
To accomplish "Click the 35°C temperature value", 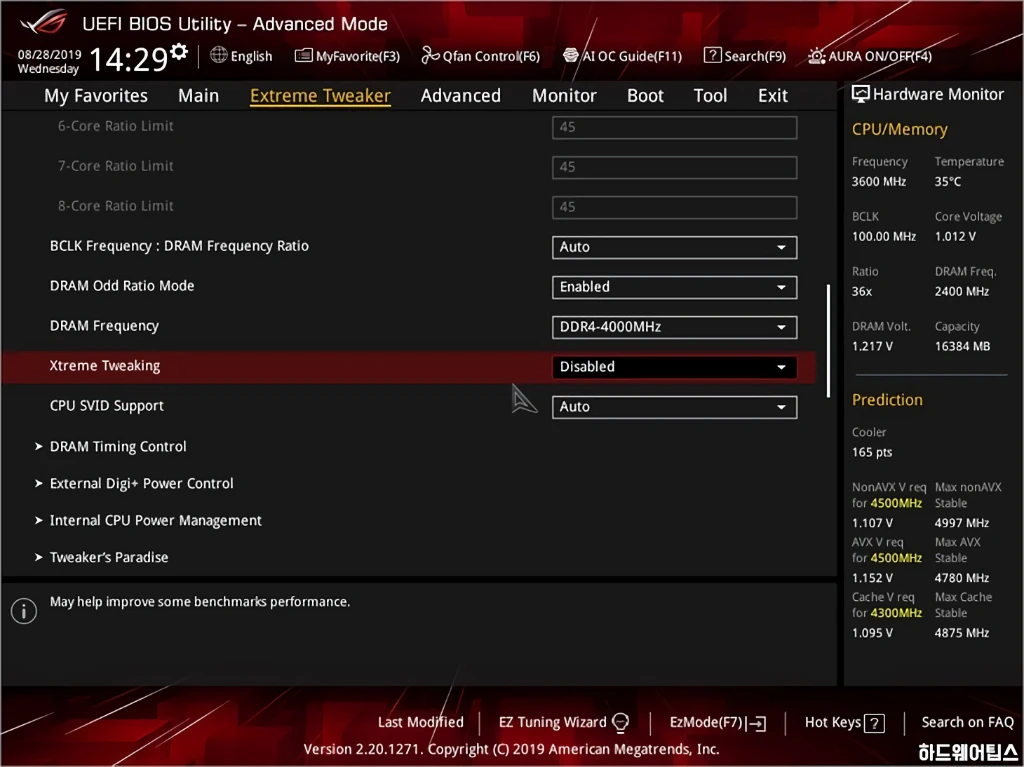I will [x=948, y=182].
